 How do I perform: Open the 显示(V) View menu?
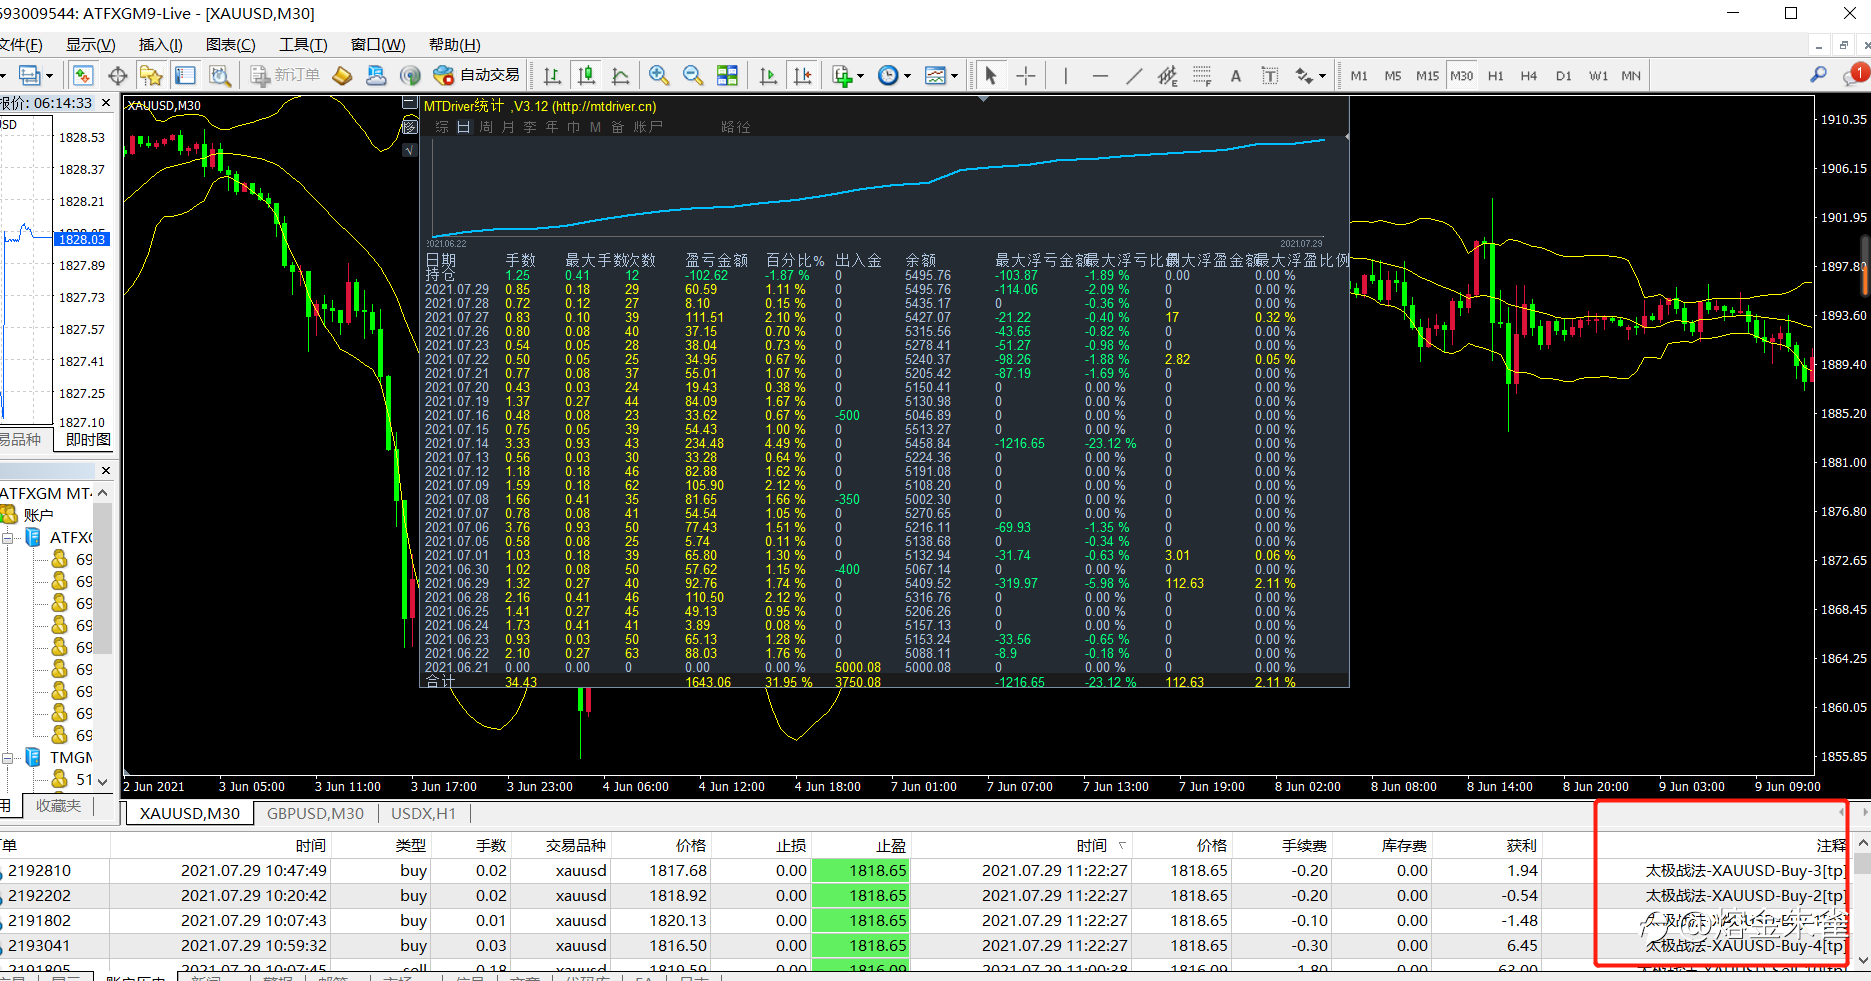tap(91, 45)
